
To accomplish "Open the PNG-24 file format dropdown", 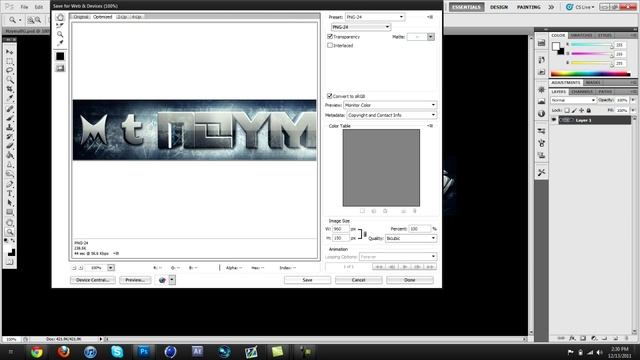I will click(x=361, y=27).
